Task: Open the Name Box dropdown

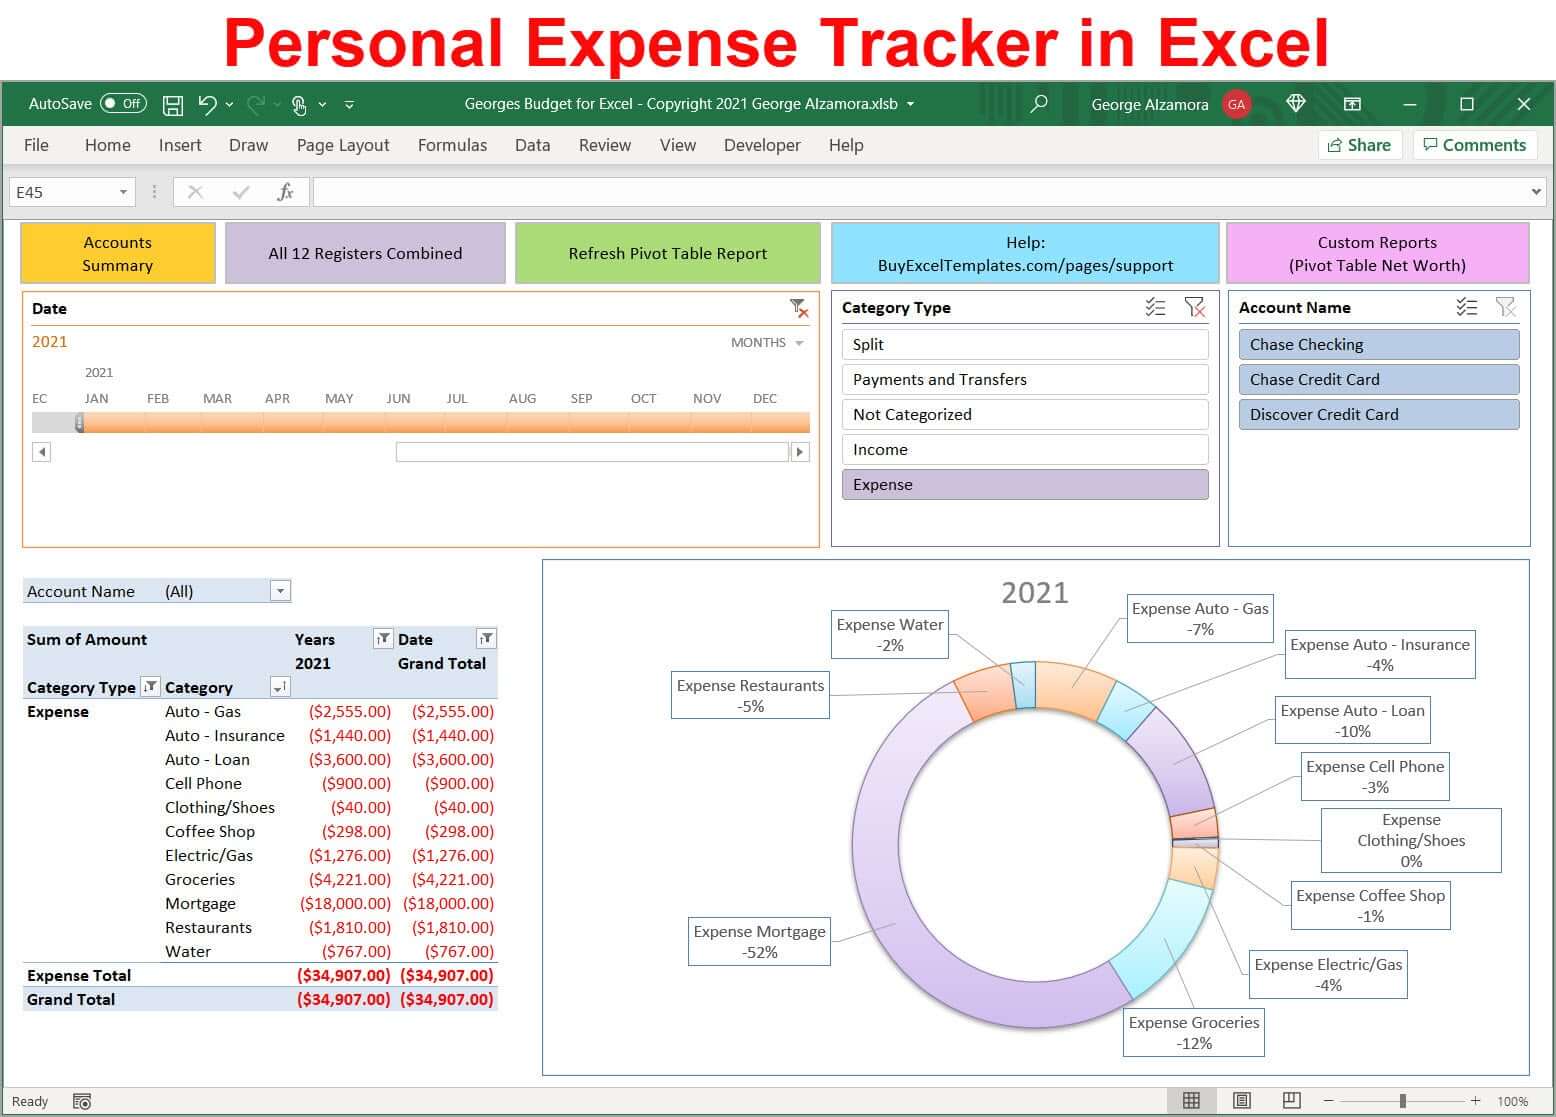Action: [123, 192]
